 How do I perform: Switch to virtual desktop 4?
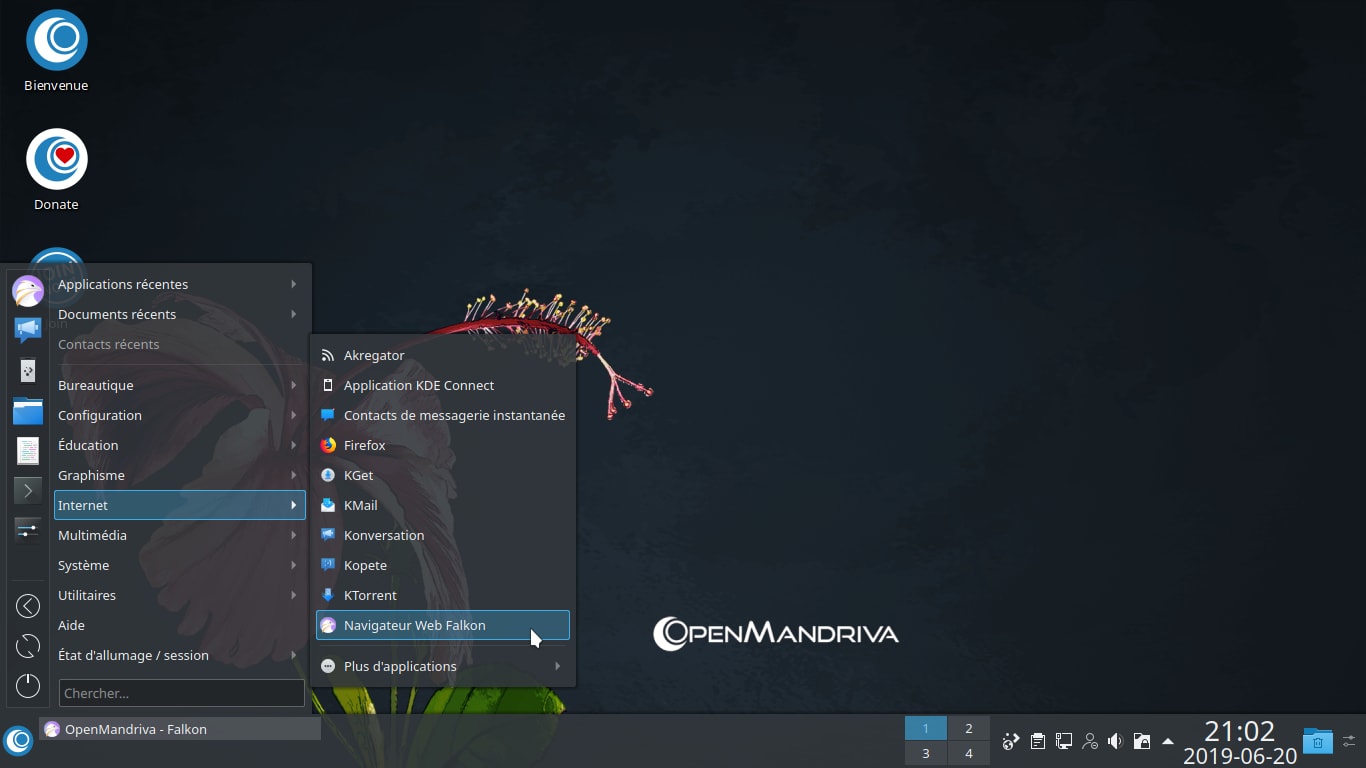tap(969, 753)
